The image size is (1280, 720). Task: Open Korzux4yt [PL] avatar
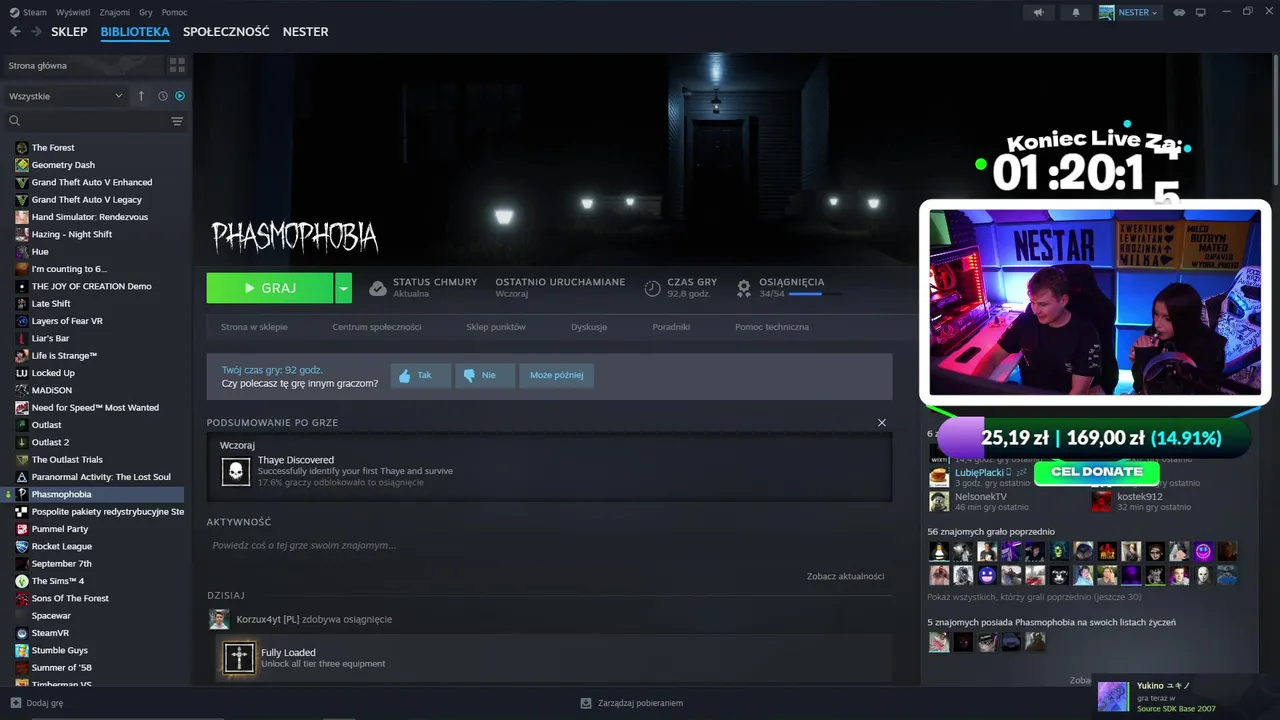pyautogui.click(x=219, y=619)
